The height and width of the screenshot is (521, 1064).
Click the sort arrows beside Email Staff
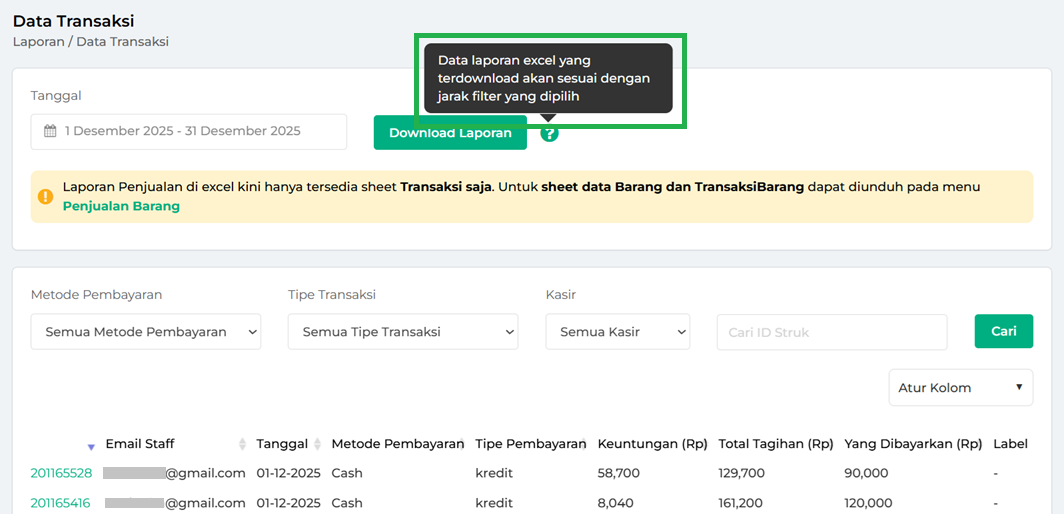(242, 444)
